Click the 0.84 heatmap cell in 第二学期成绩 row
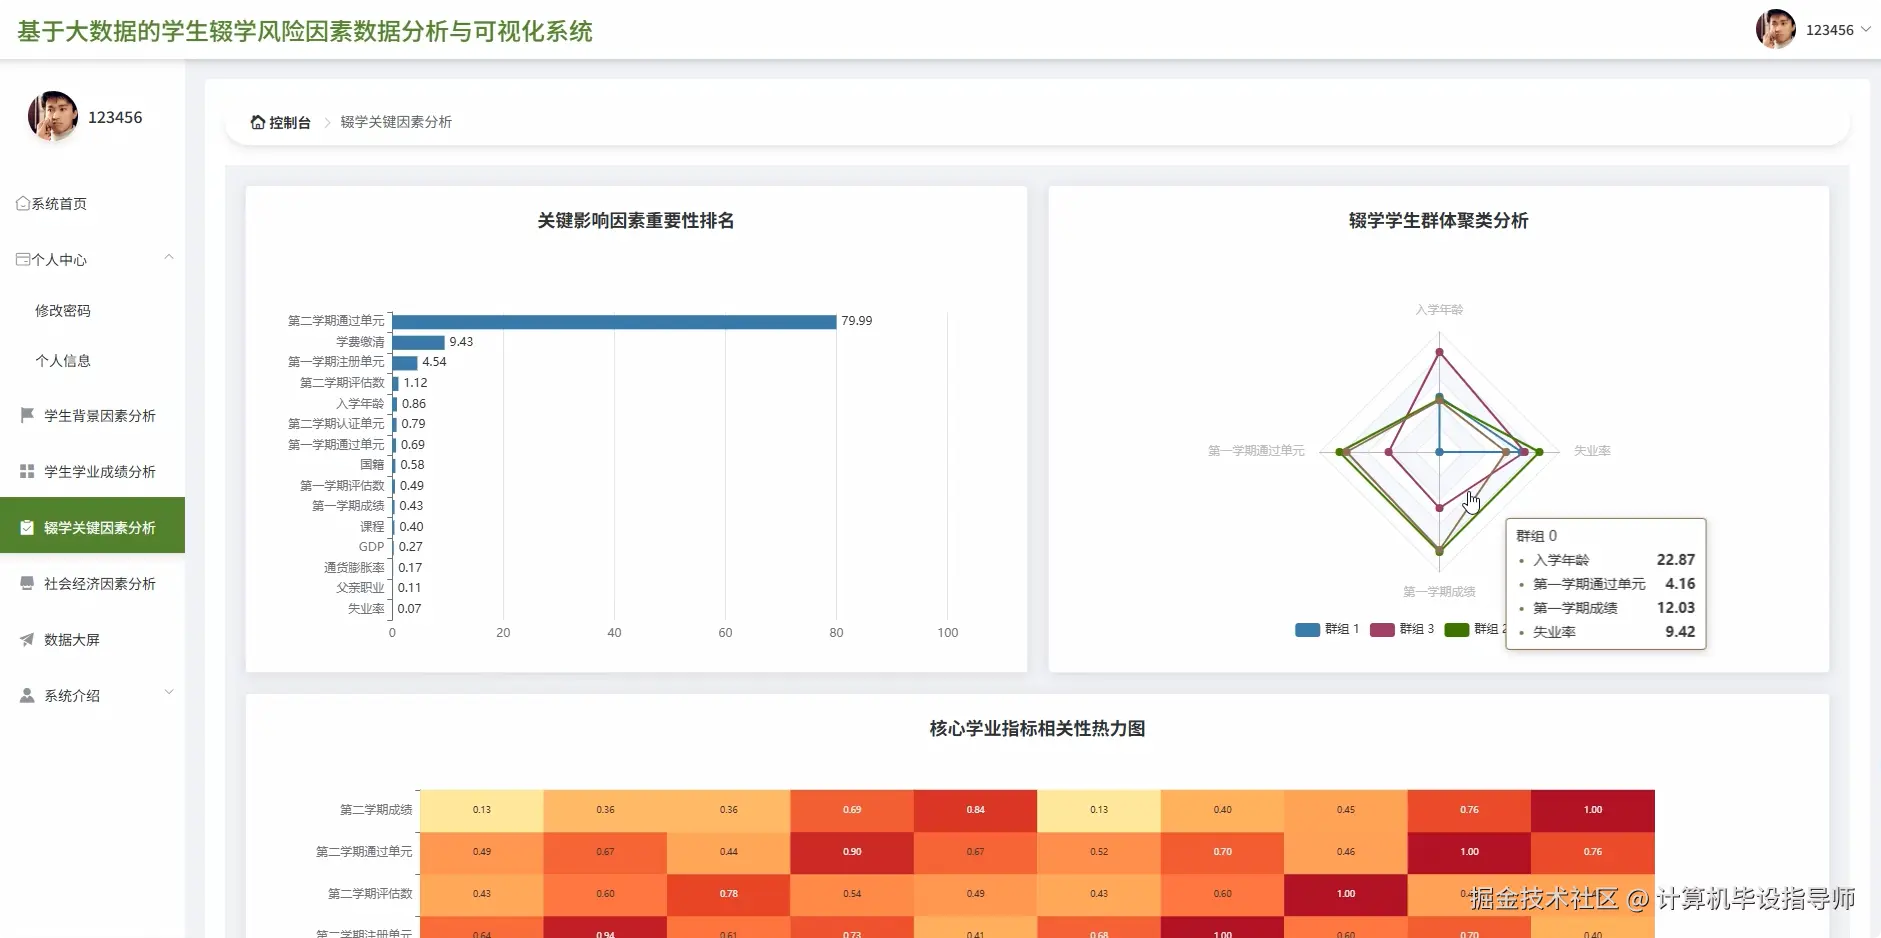The width and height of the screenshot is (1881, 938). pos(975,810)
